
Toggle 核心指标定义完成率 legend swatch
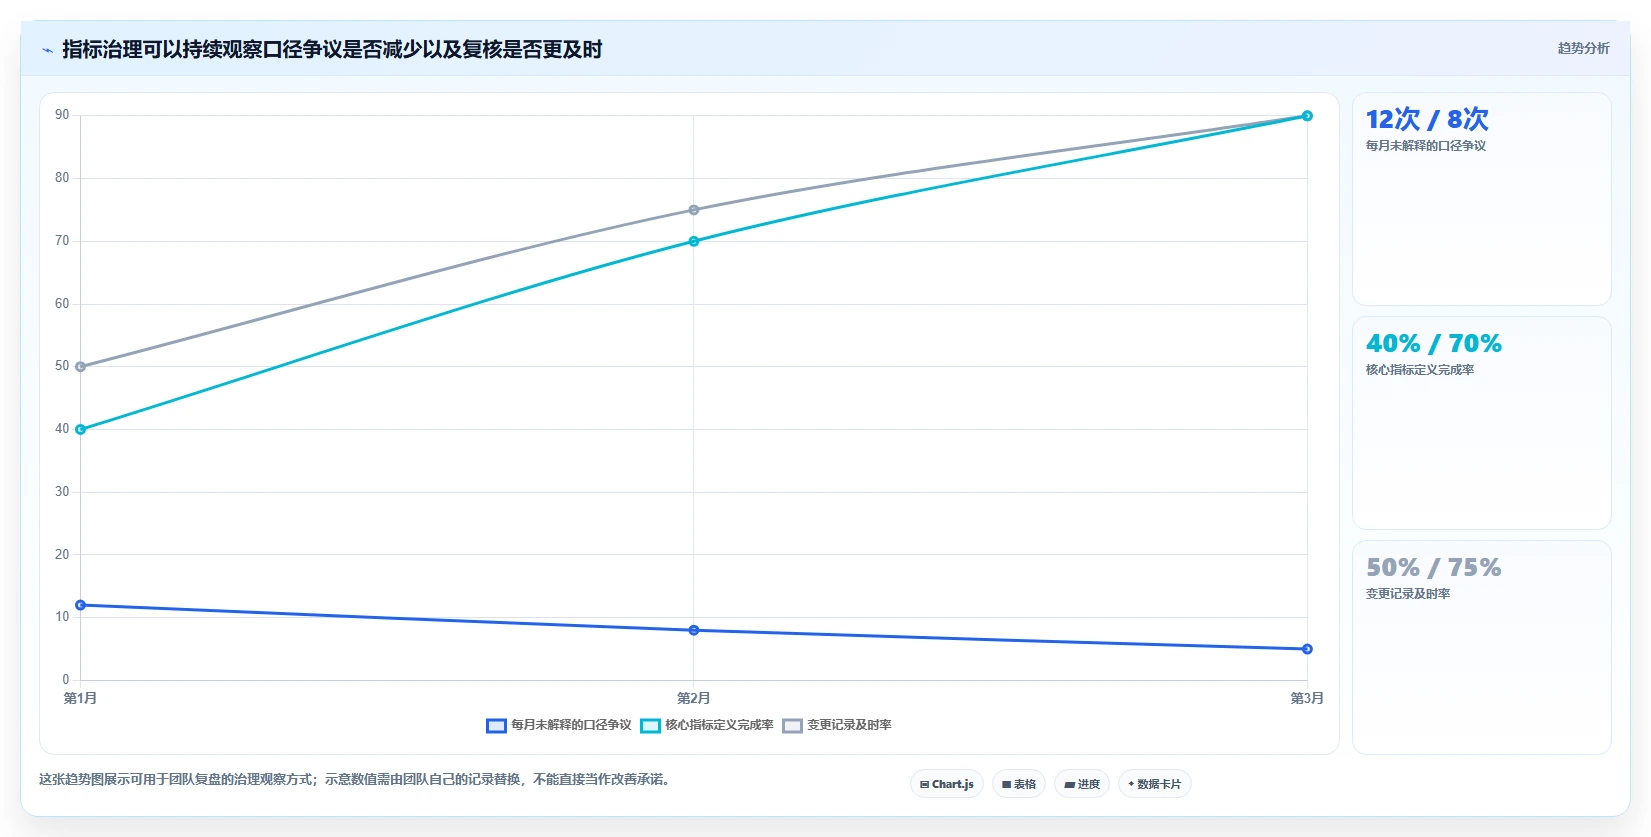point(650,726)
